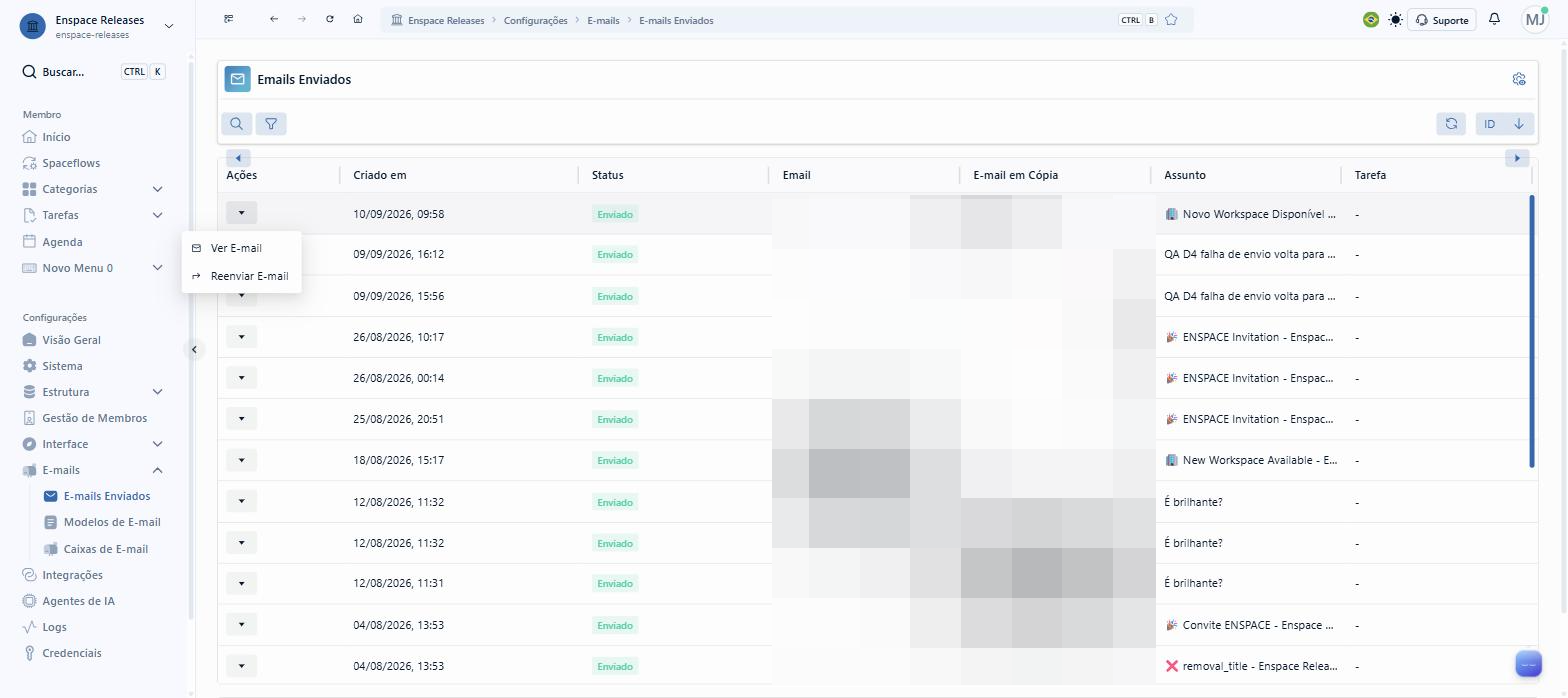Click the Buscar... search field
The image size is (1568, 698).
tap(94, 72)
